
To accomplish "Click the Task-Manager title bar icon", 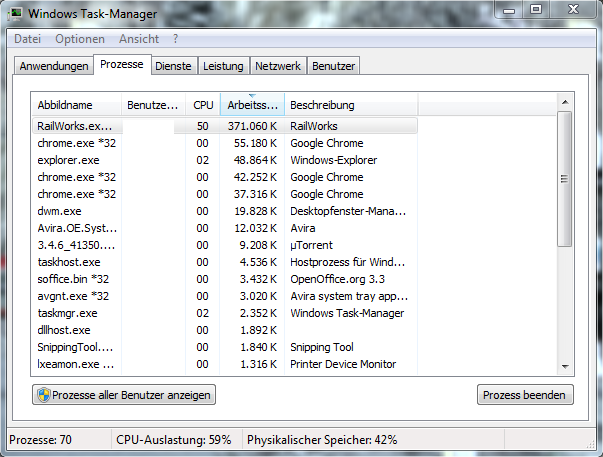I will click(x=16, y=14).
